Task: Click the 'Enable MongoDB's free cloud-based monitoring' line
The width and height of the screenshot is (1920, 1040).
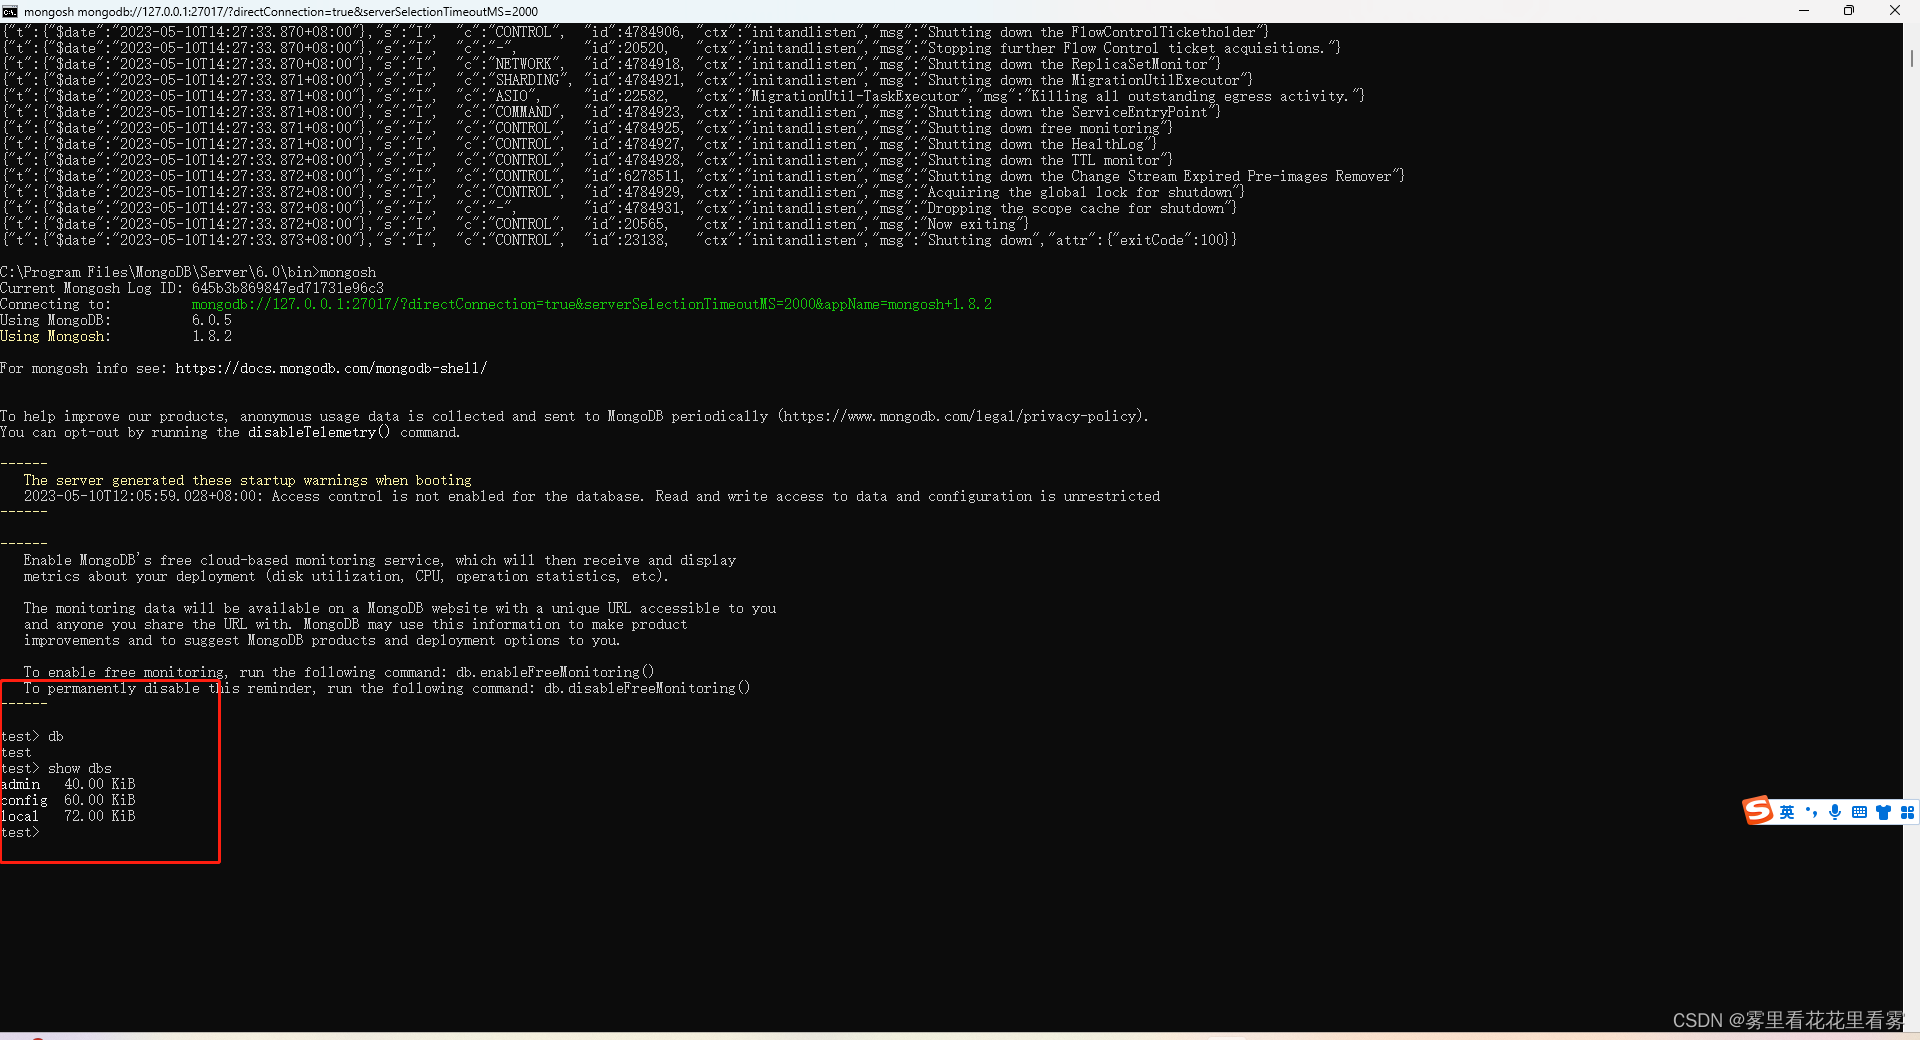Action: 380,560
